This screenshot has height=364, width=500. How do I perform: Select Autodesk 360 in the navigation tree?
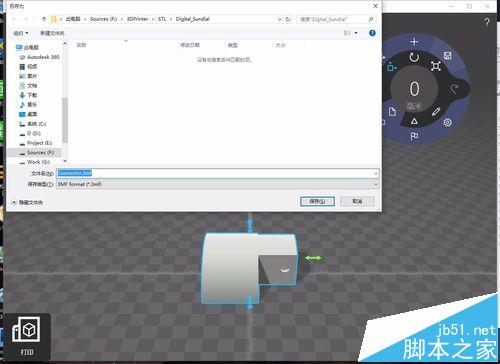[x=40, y=57]
